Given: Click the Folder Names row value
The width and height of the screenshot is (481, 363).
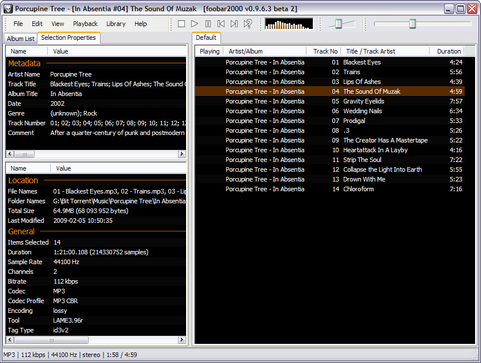Looking at the screenshot, I should [119, 201].
